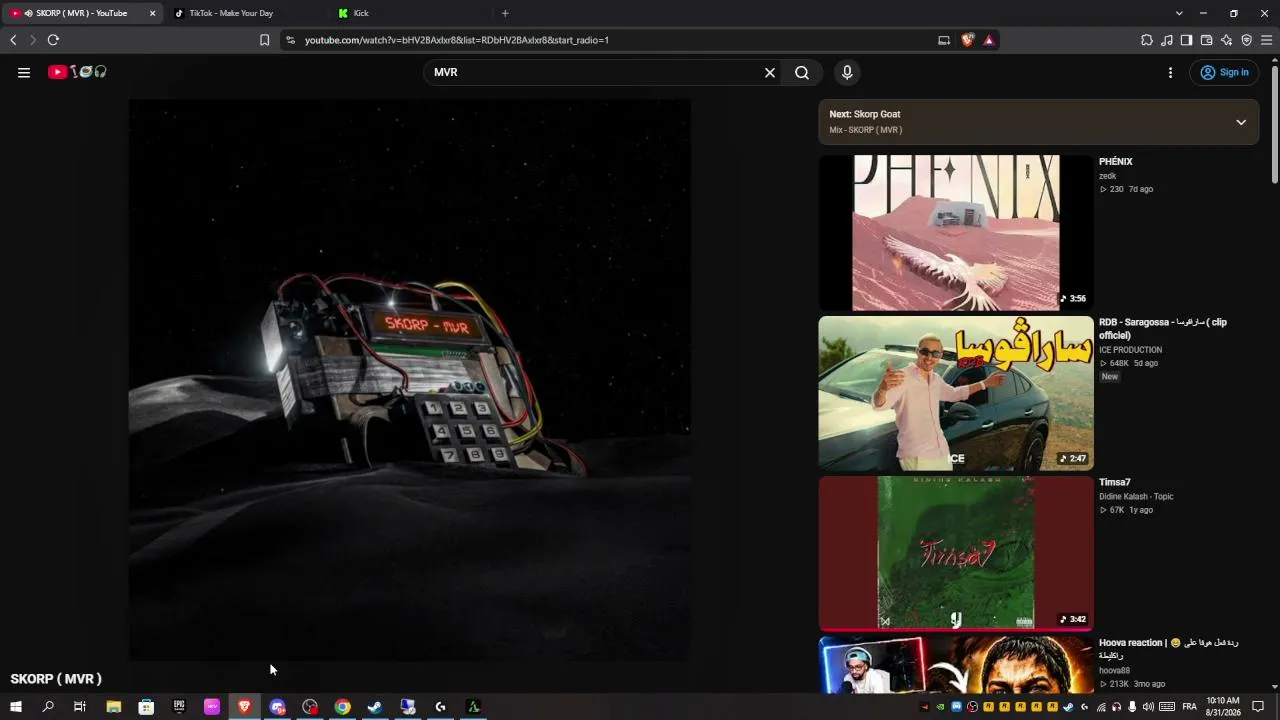
Task: Toggle the browser sidebar panel
Action: click(1186, 40)
